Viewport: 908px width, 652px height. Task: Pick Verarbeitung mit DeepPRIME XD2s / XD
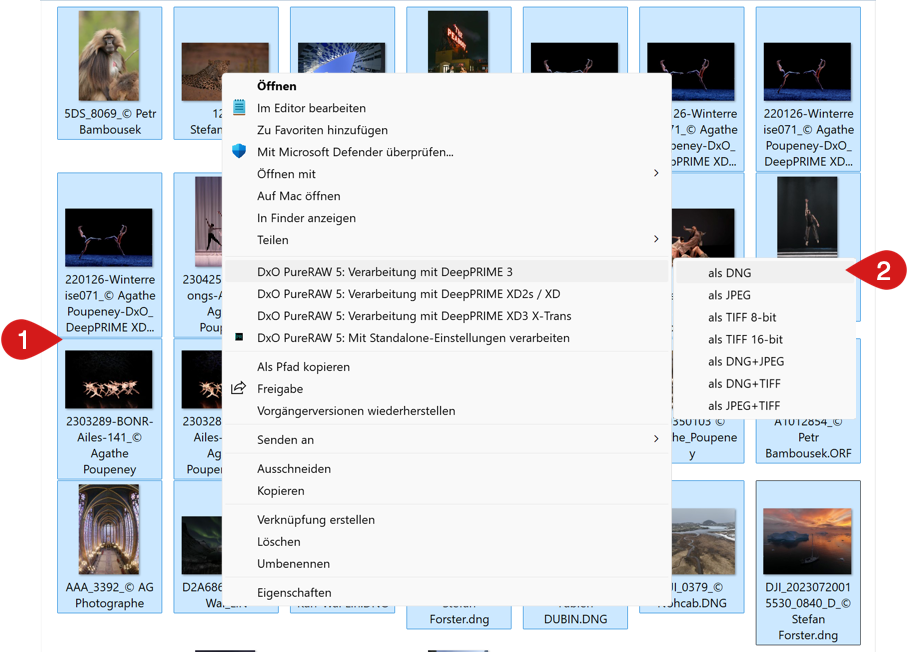tap(409, 294)
